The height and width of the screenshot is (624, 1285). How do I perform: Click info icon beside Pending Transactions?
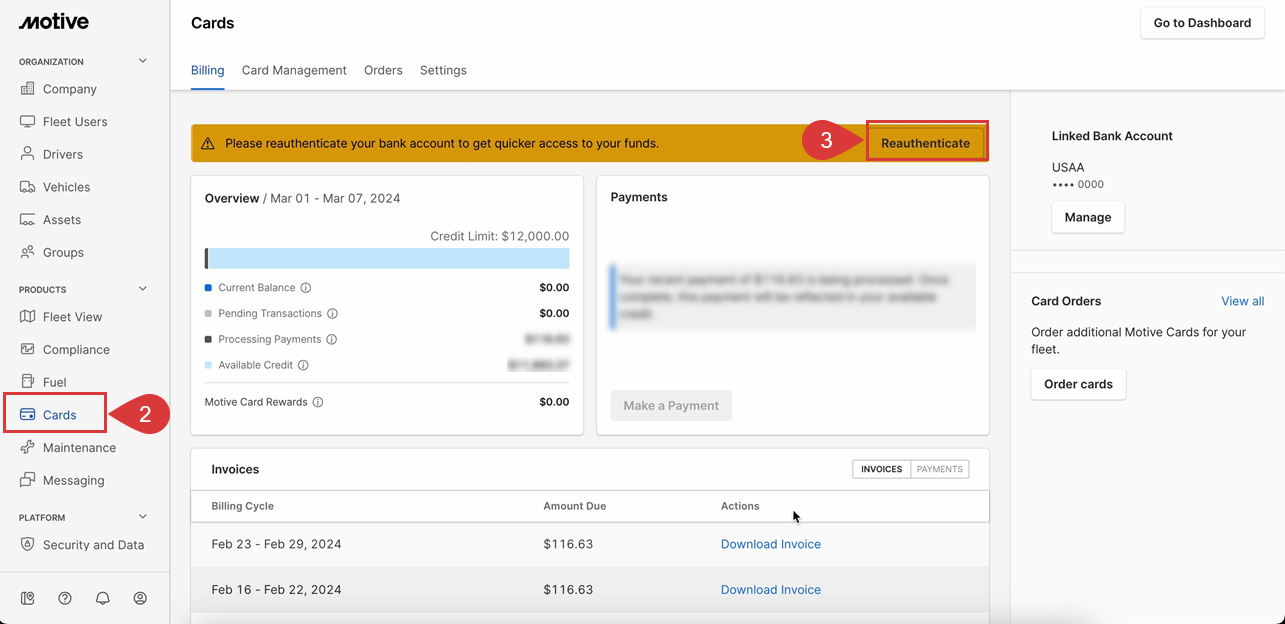(x=333, y=314)
